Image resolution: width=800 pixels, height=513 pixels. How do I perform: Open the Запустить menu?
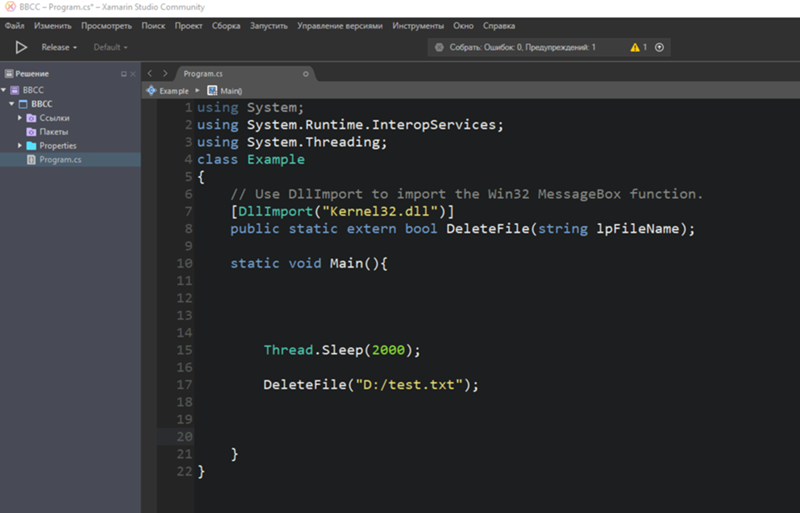click(268, 26)
